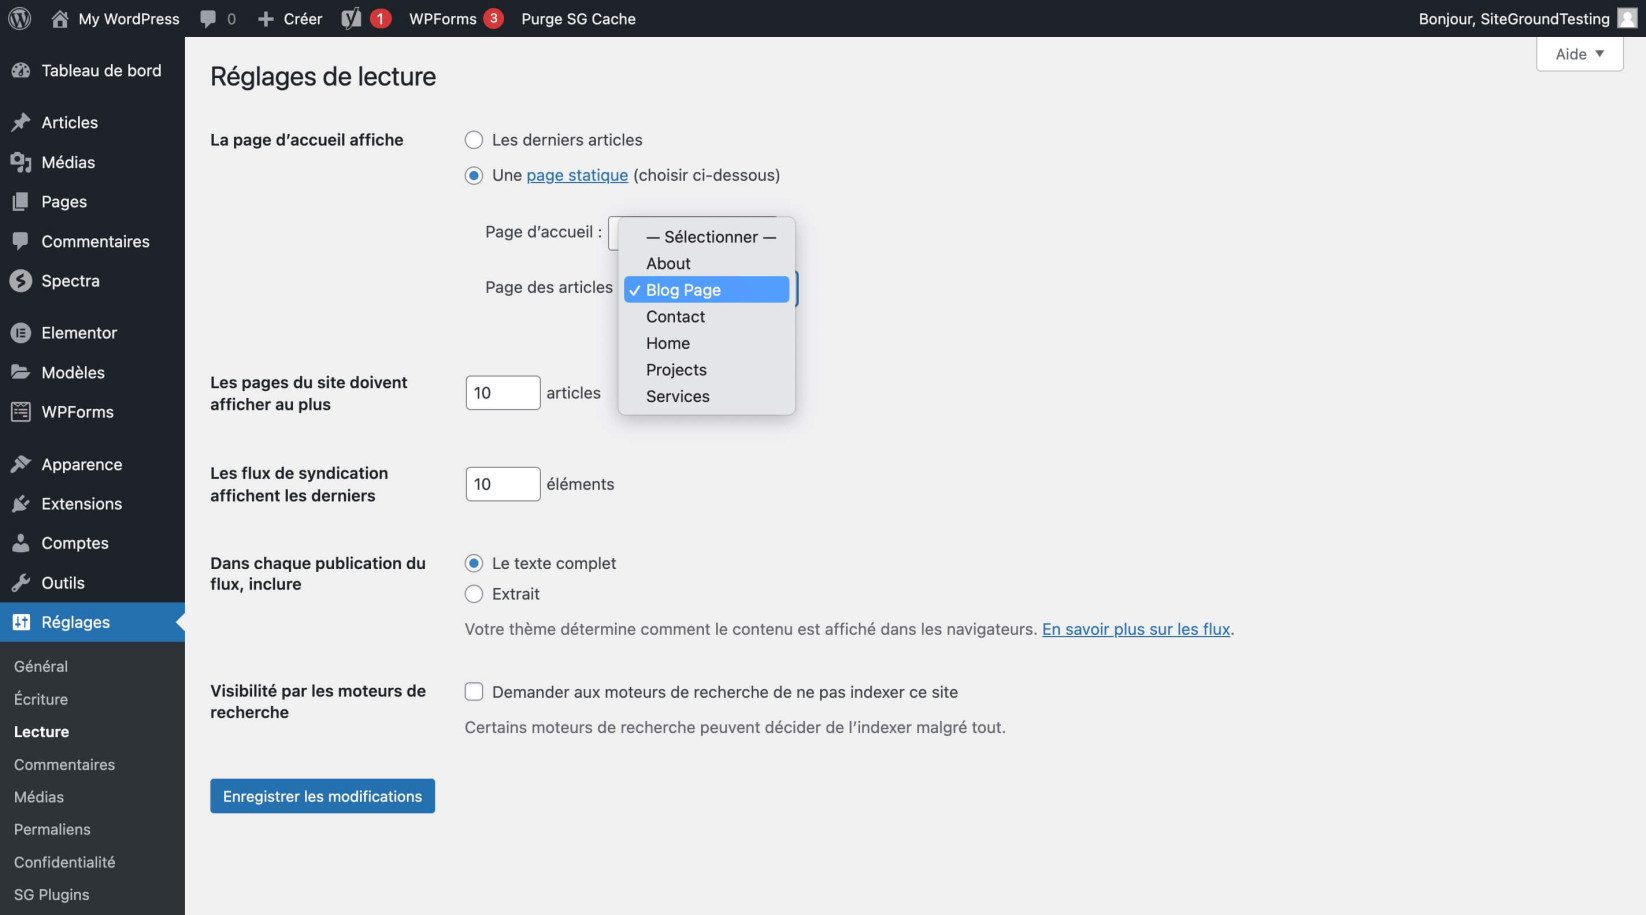Click the Apparence brush icon
This screenshot has height=915, width=1646.
point(21,464)
